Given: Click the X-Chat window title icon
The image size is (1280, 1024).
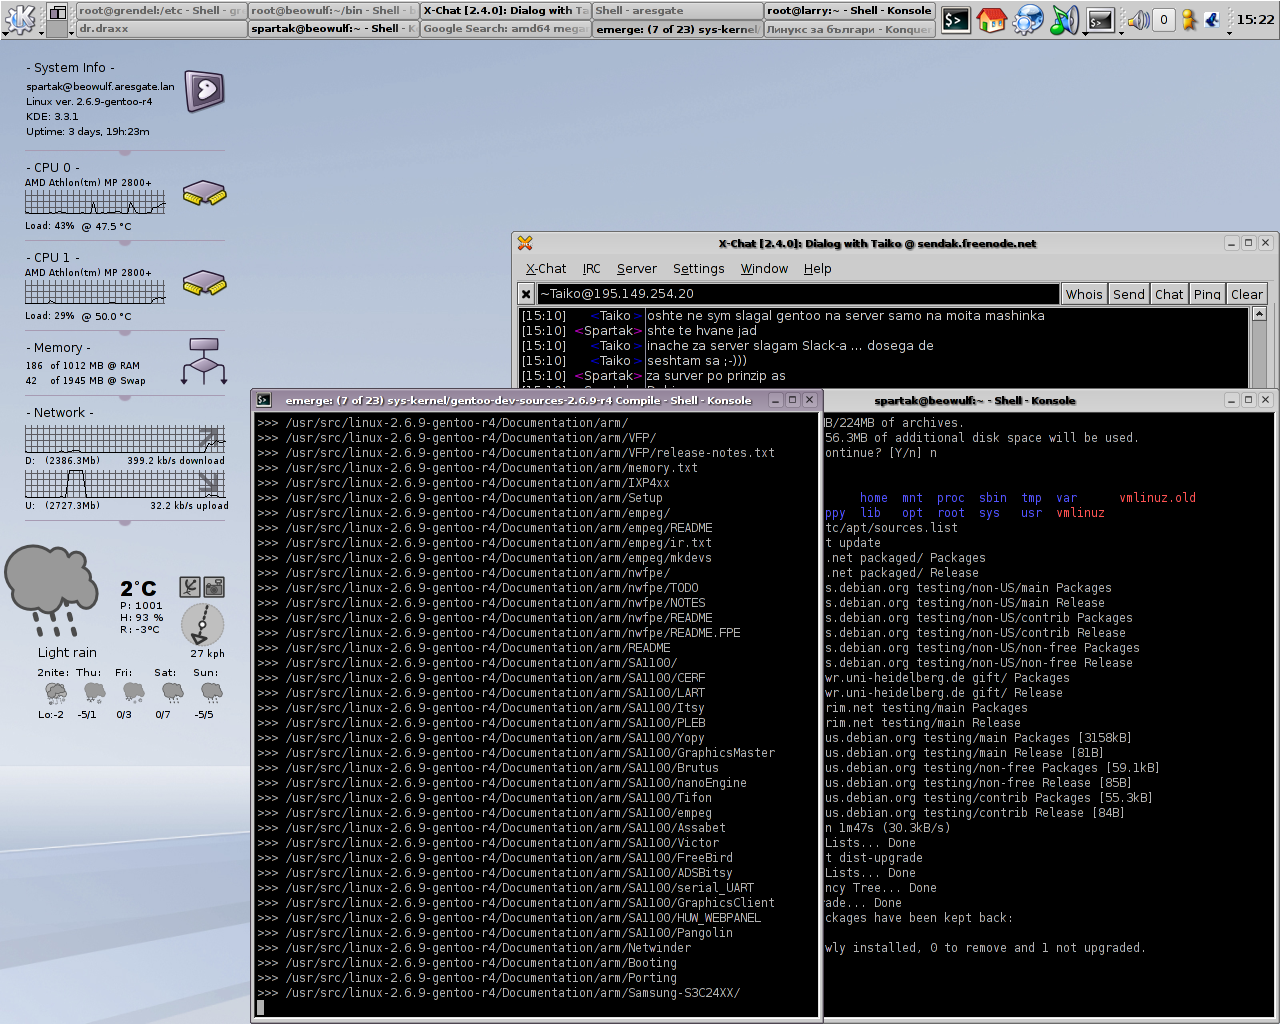Looking at the screenshot, I should (525, 243).
